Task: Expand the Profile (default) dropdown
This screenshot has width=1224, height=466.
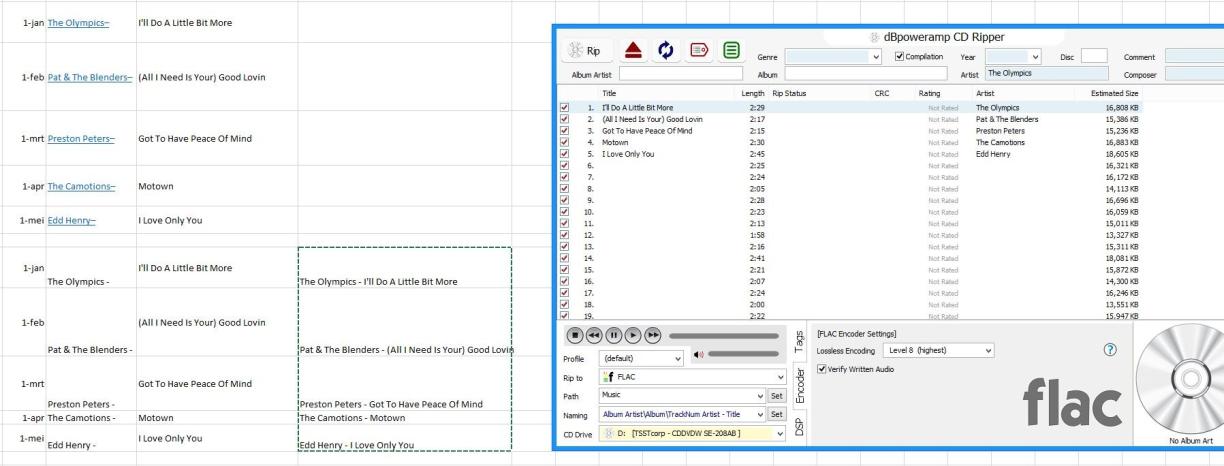Action: pyautogui.click(x=679, y=357)
